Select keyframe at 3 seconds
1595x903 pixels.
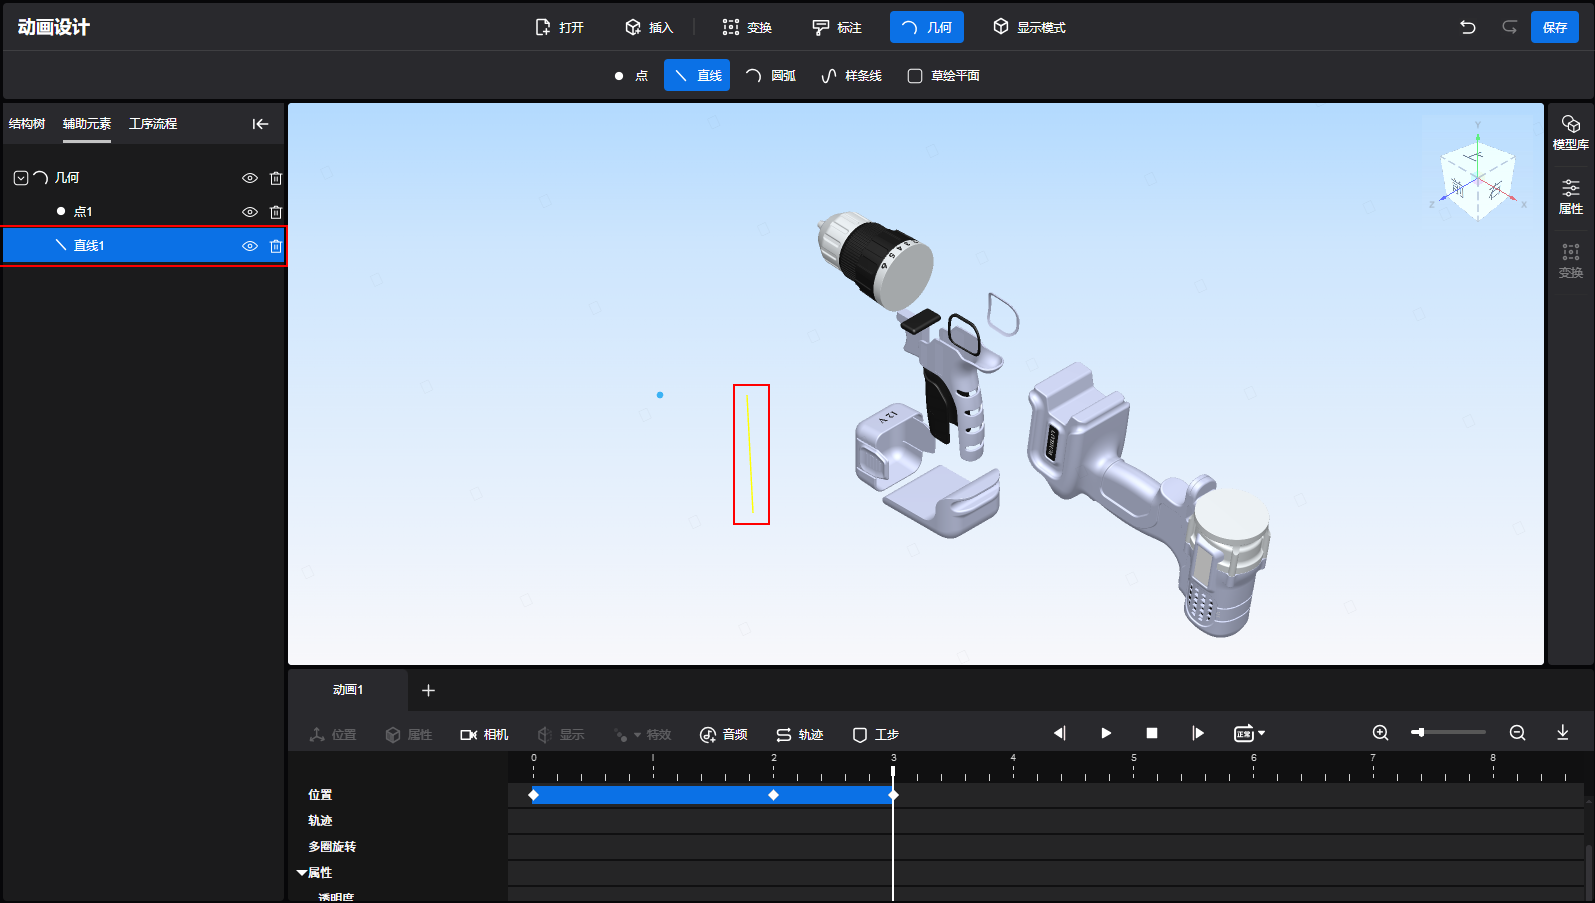[893, 795]
